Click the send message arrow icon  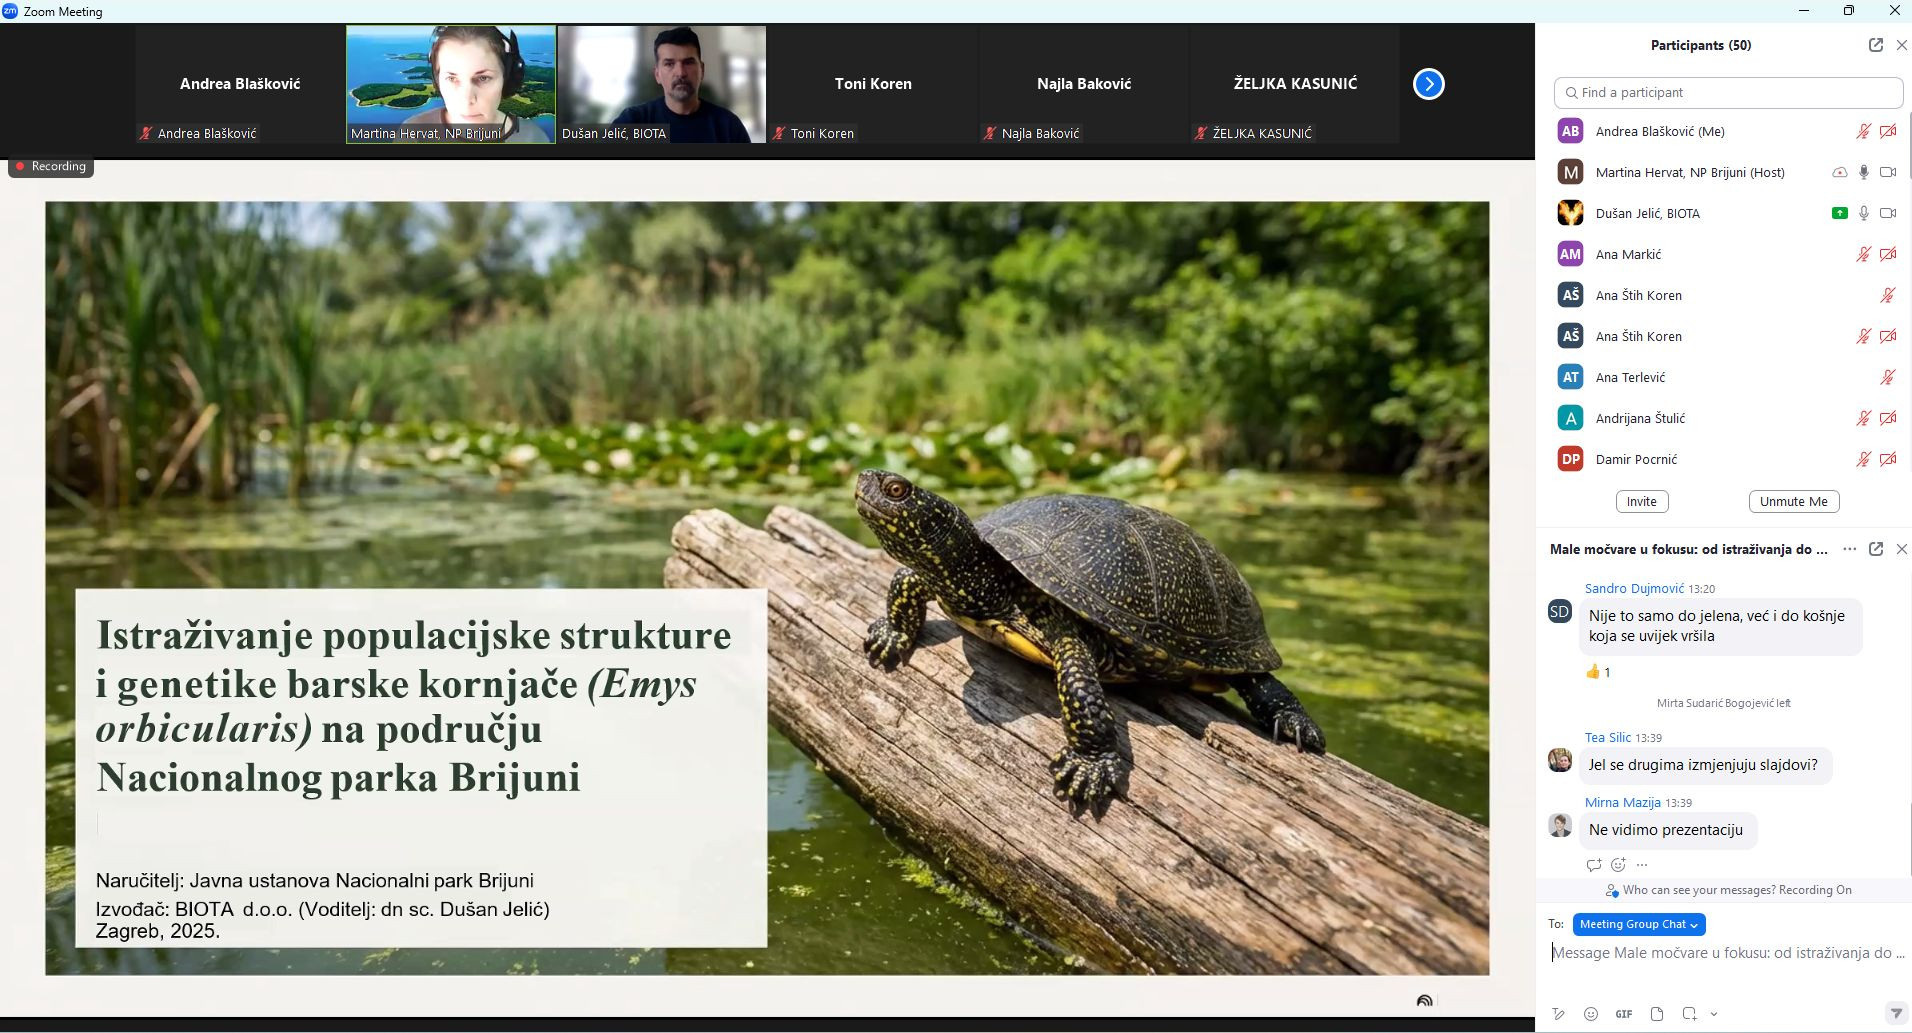1895,1014
